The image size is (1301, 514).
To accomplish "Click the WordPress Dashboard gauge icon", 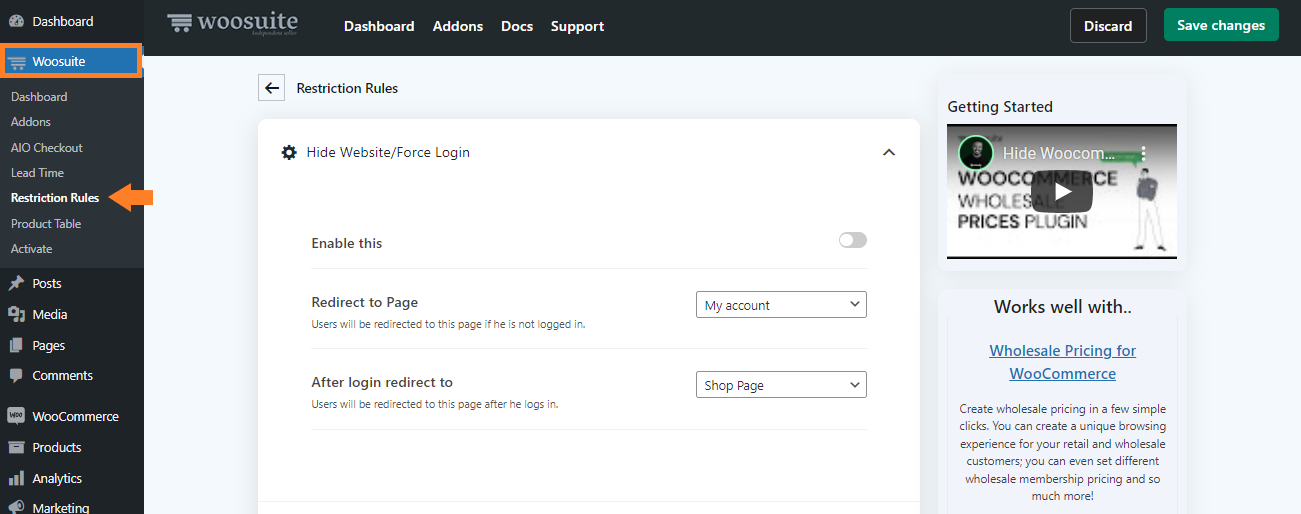I will tap(16, 21).
